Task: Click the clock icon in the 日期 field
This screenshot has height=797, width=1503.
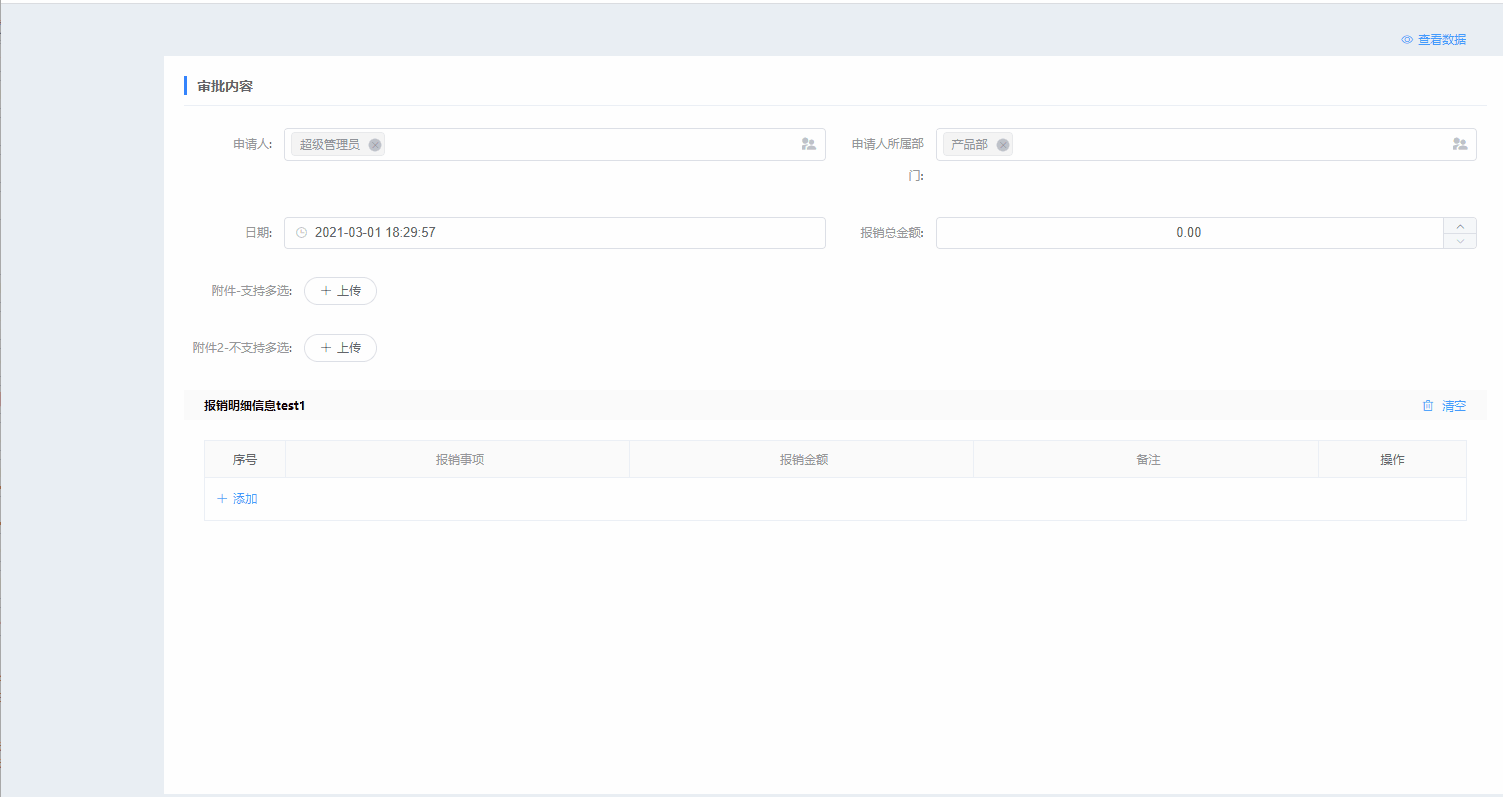Action: click(x=301, y=233)
